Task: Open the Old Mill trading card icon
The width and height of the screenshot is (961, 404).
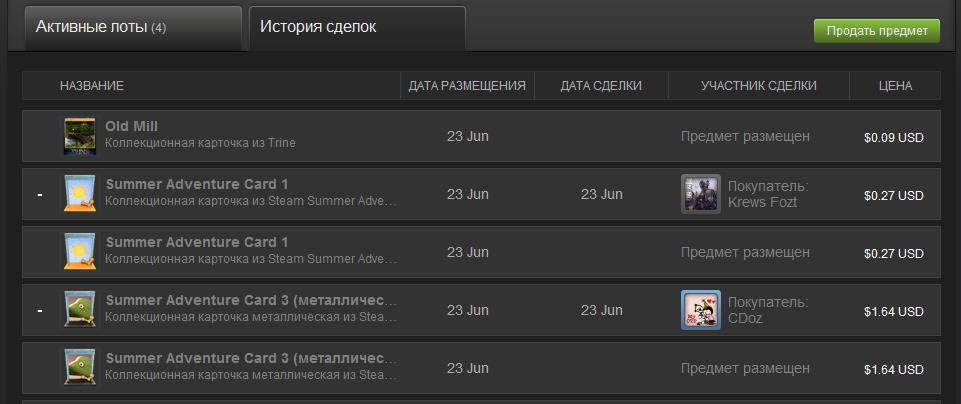Action: pos(80,136)
